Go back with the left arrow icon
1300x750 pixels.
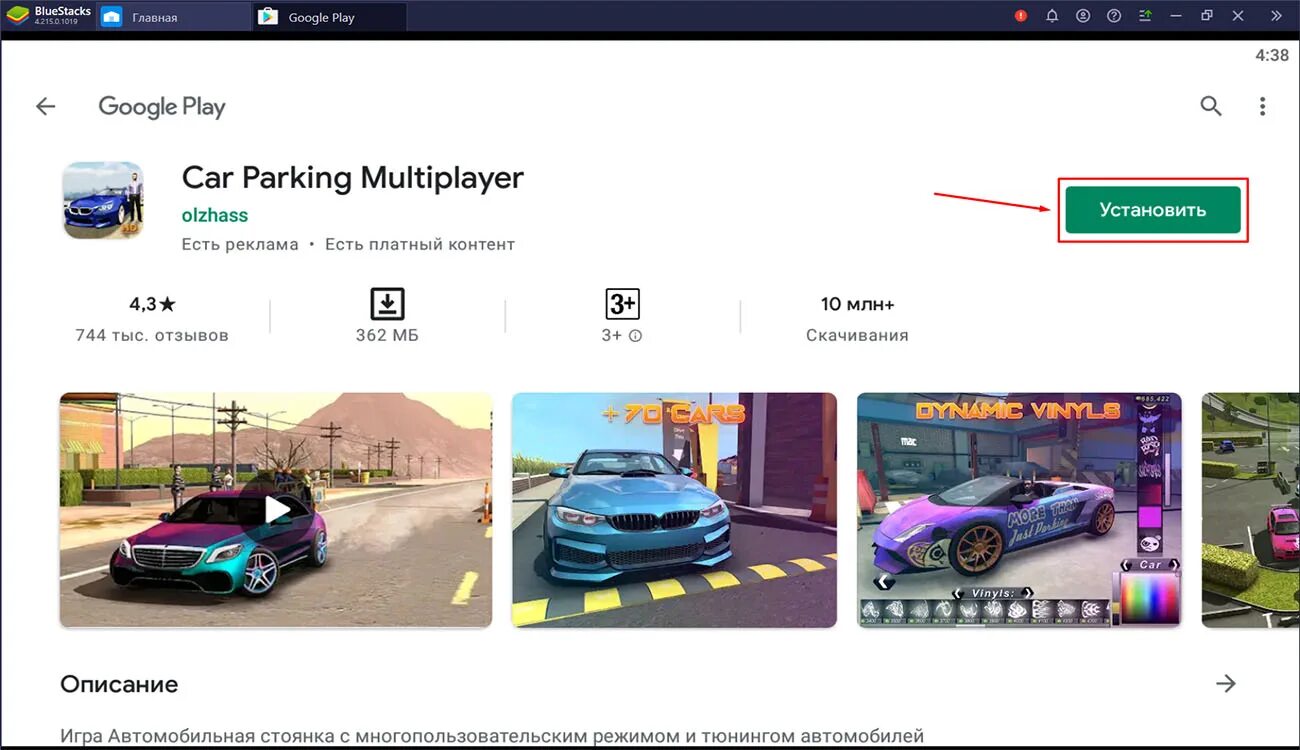pyautogui.click(x=46, y=106)
